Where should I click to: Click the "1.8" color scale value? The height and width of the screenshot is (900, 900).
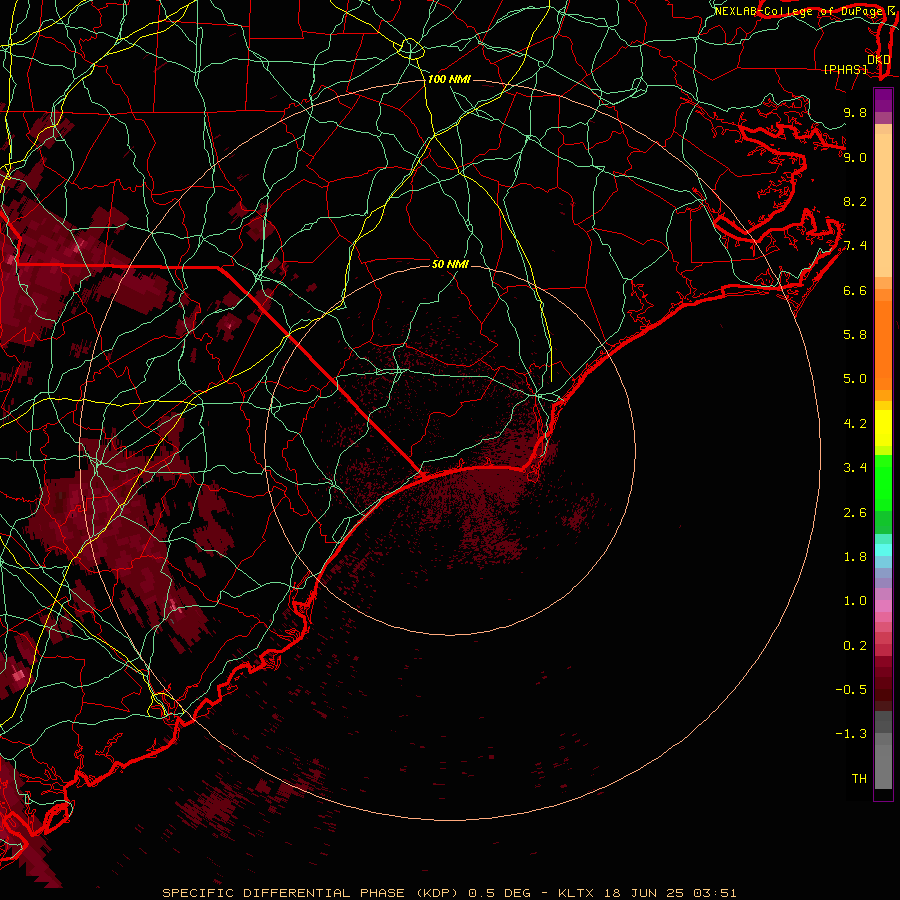click(855, 557)
